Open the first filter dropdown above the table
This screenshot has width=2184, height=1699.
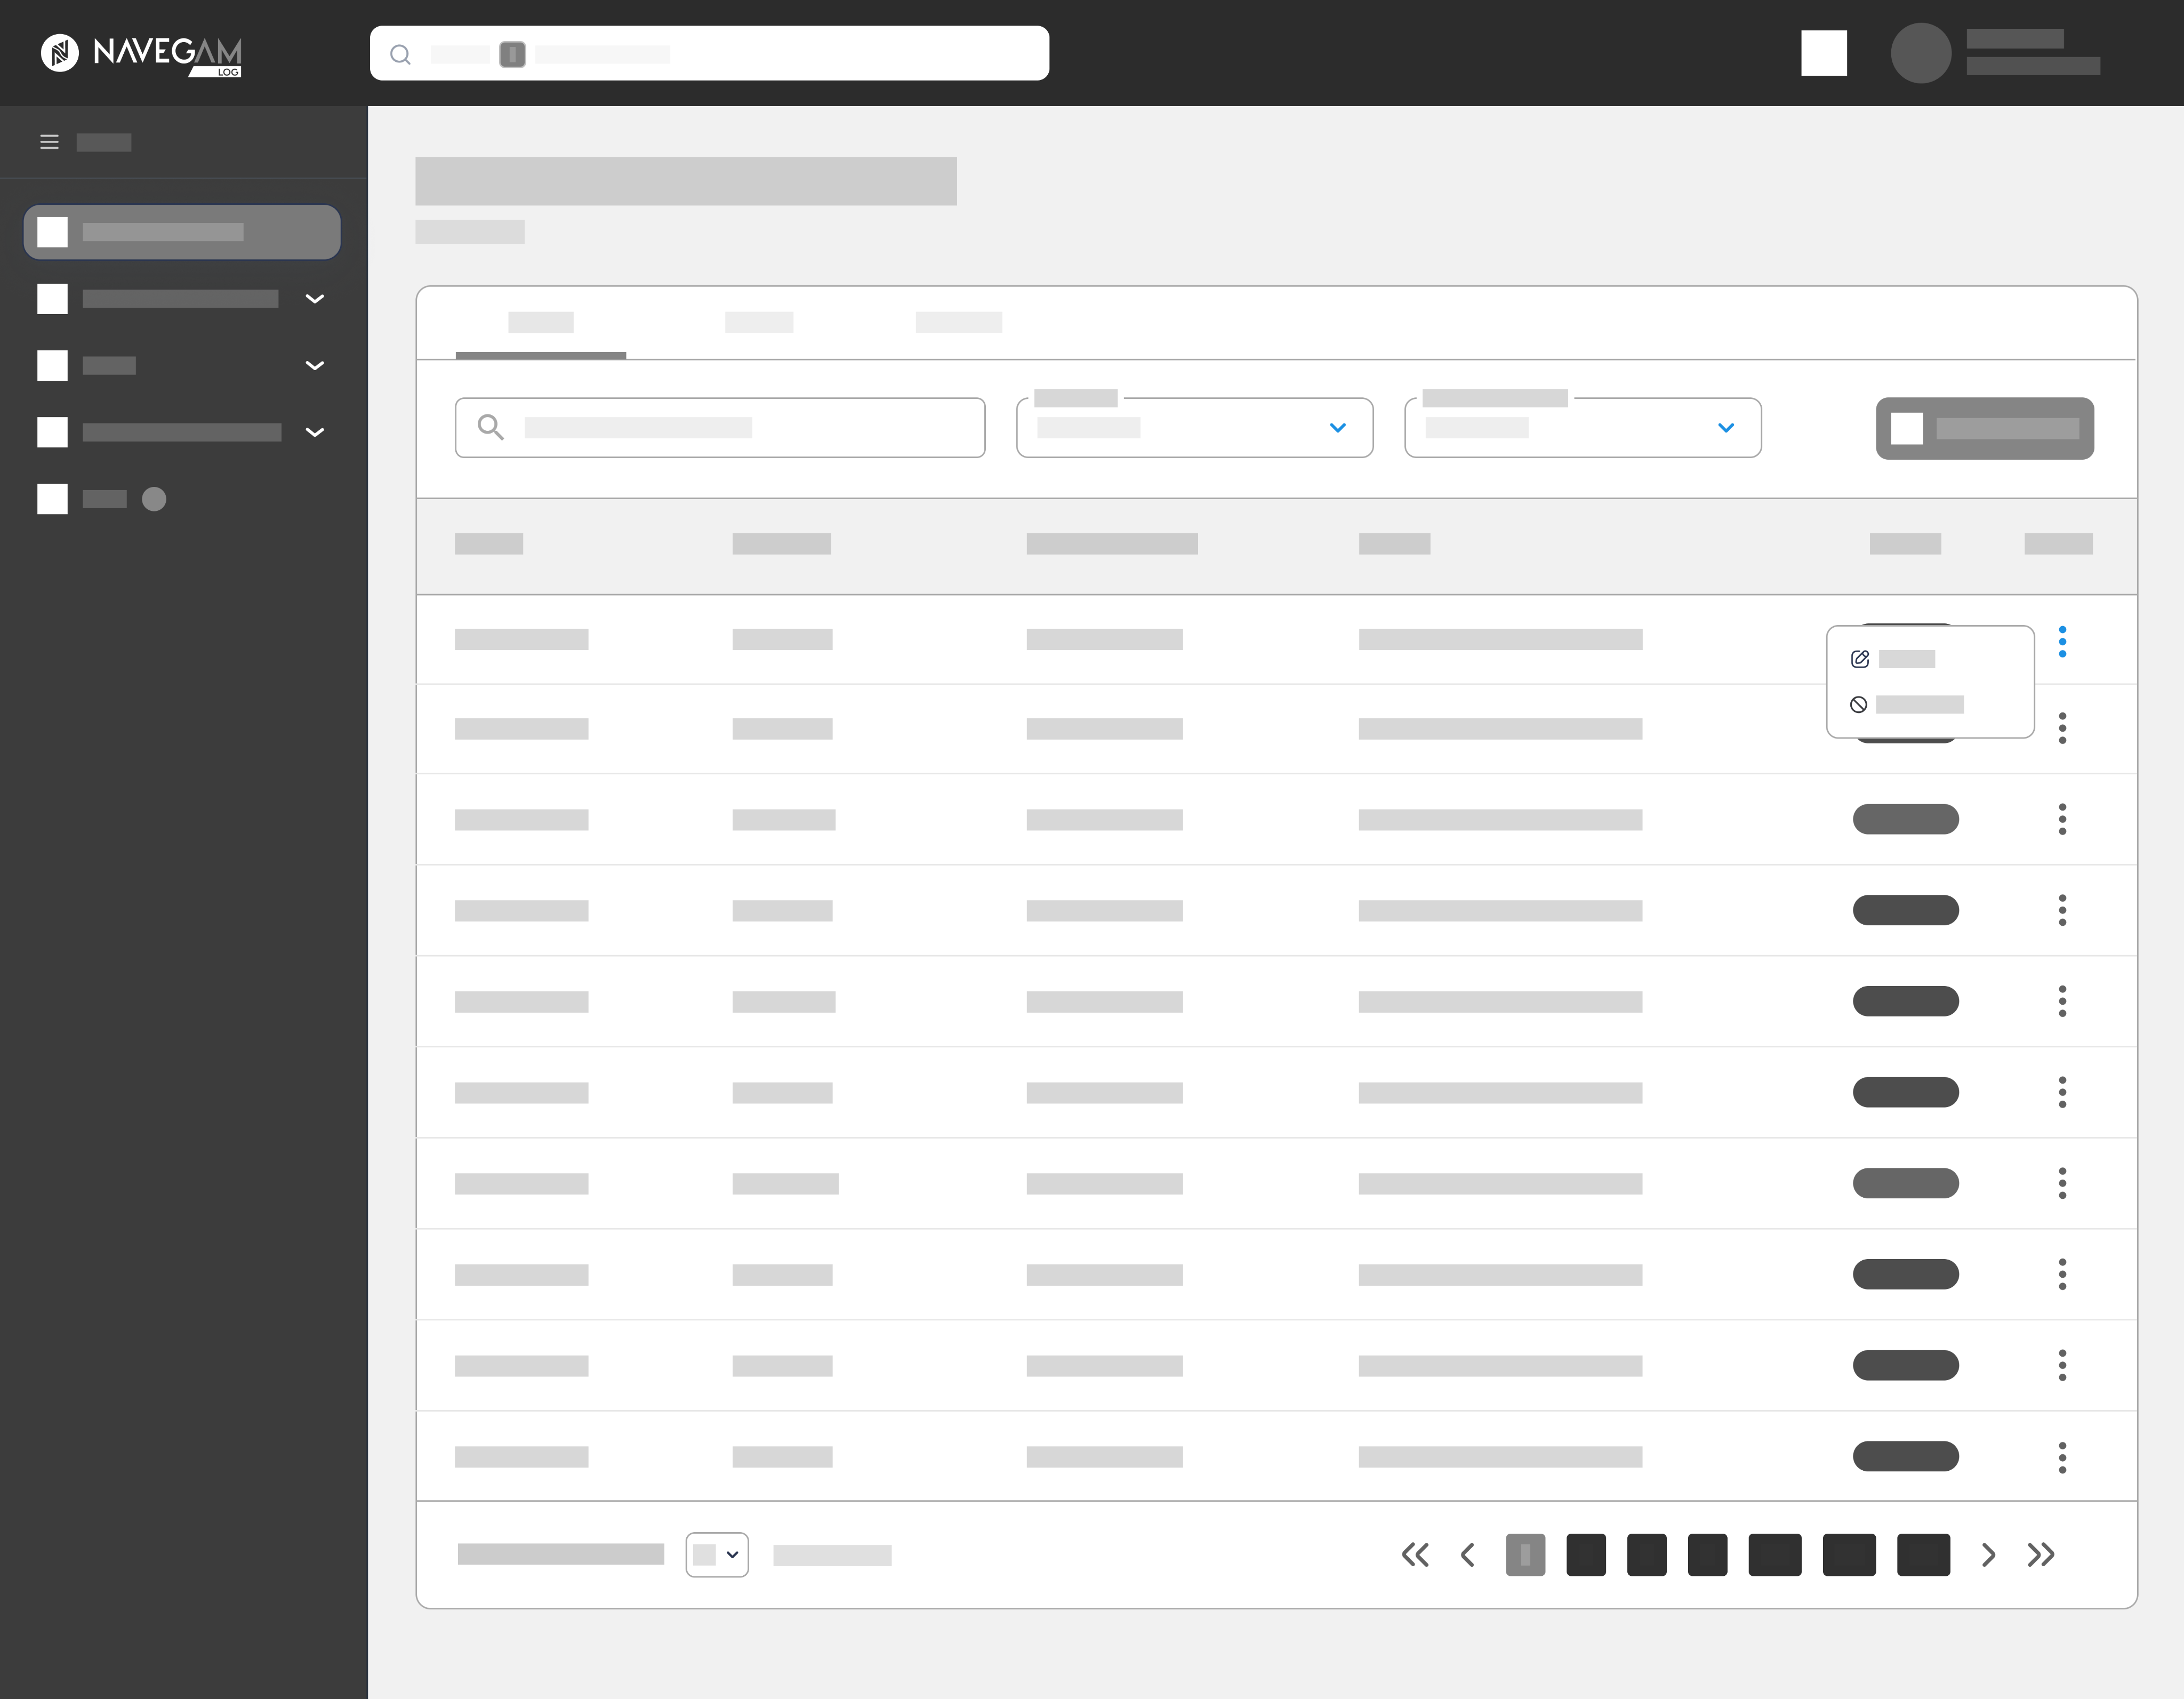[x=1193, y=428]
